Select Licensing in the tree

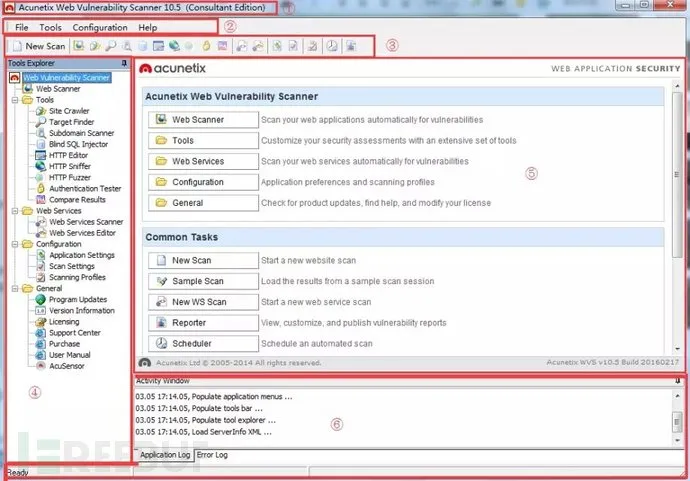64,322
